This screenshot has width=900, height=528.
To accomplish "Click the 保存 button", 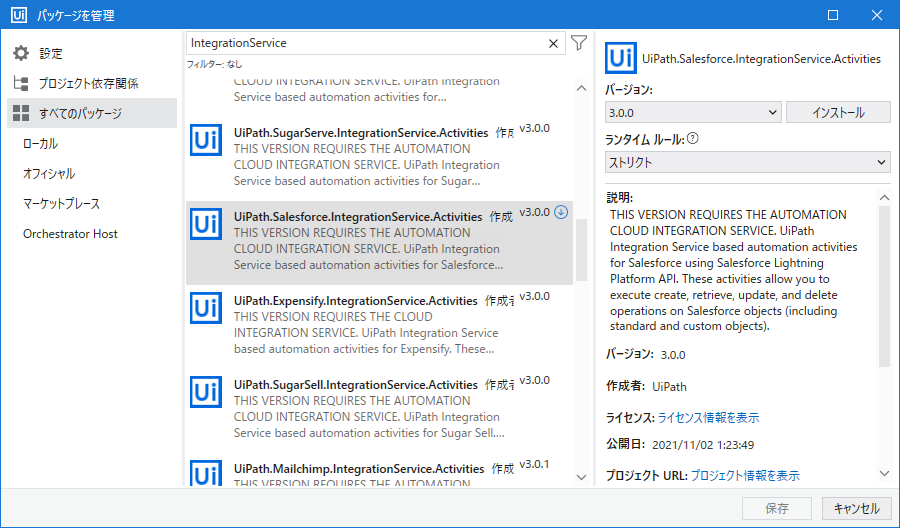I will [777, 508].
